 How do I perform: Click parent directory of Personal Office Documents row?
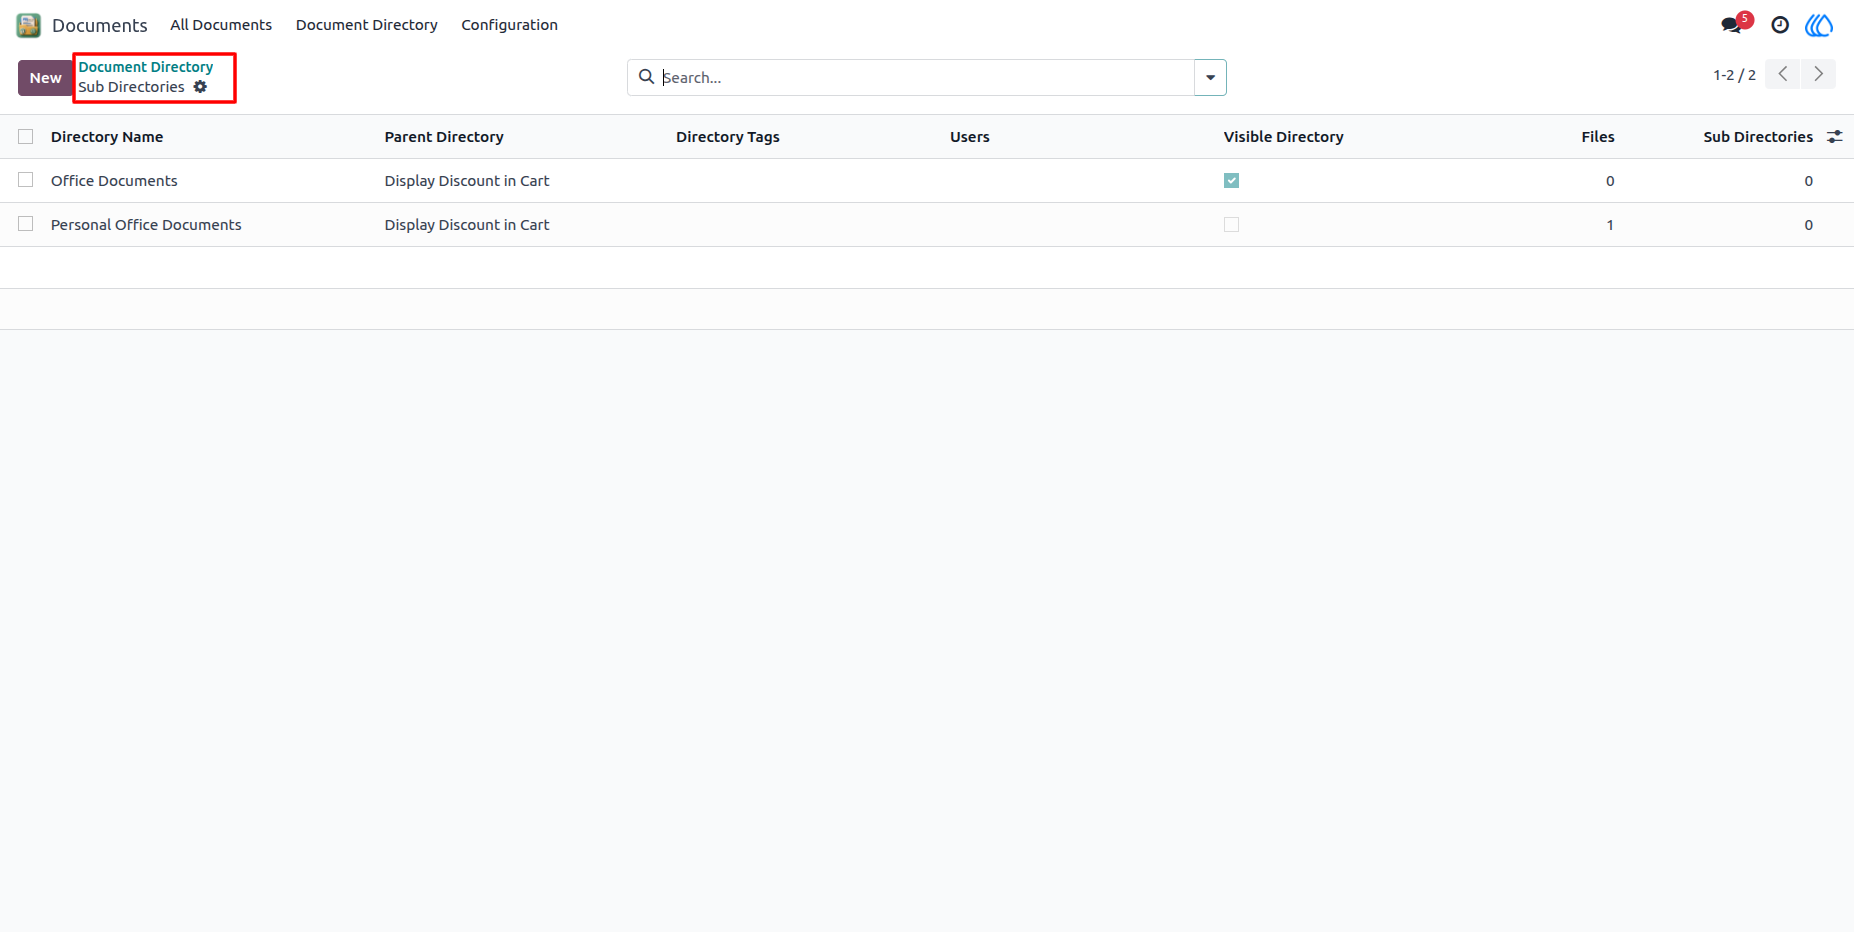pos(467,225)
